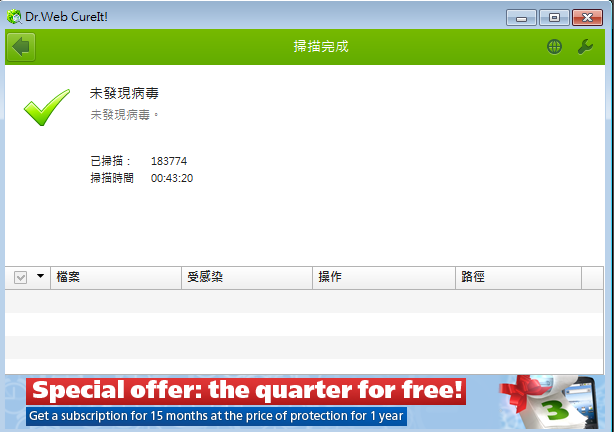
Task: Click the Dr.Web CureIt! title bar logo
Action: (14, 16)
